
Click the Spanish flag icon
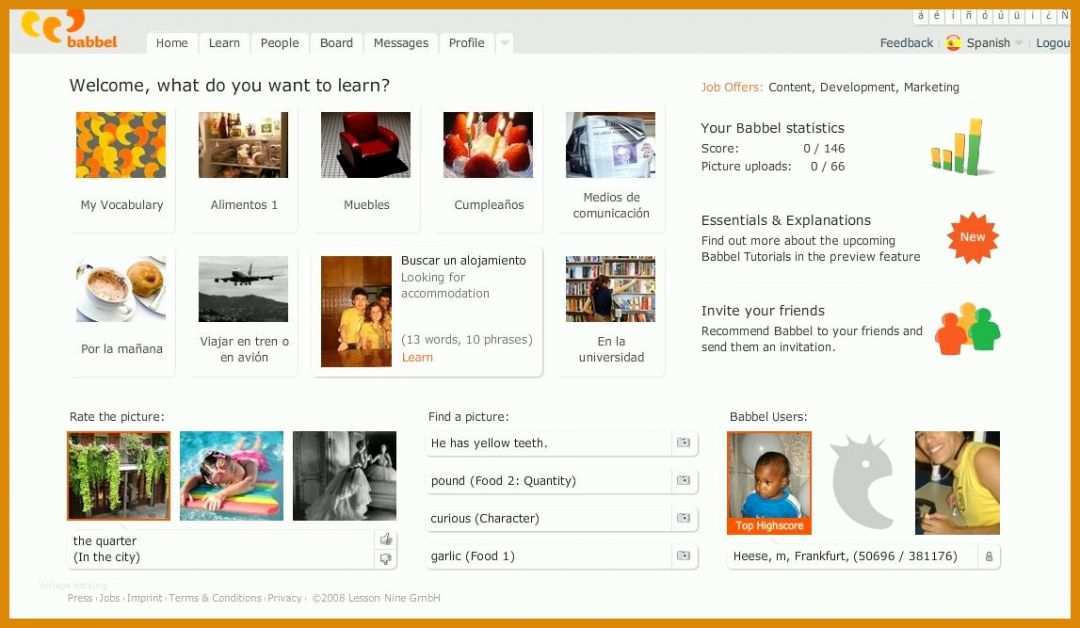[953, 43]
